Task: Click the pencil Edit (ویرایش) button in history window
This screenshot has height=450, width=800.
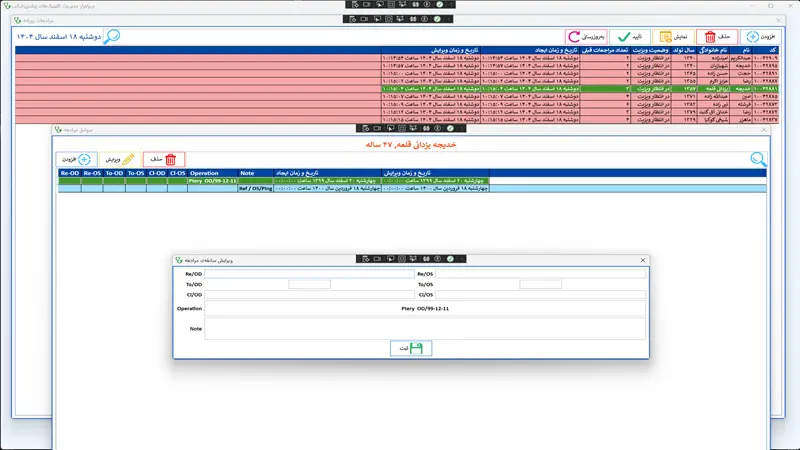Action: pos(120,159)
